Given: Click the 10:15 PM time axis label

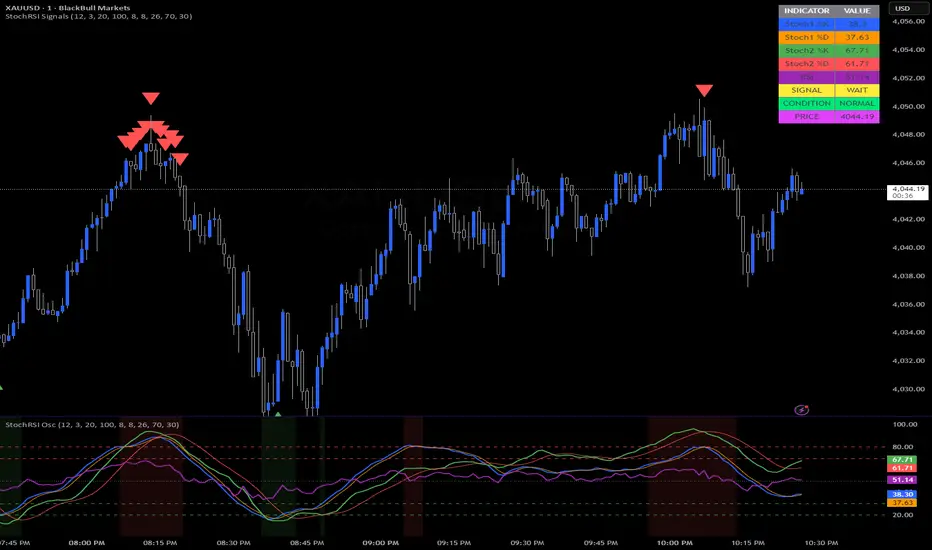Looking at the screenshot, I should (748, 543).
